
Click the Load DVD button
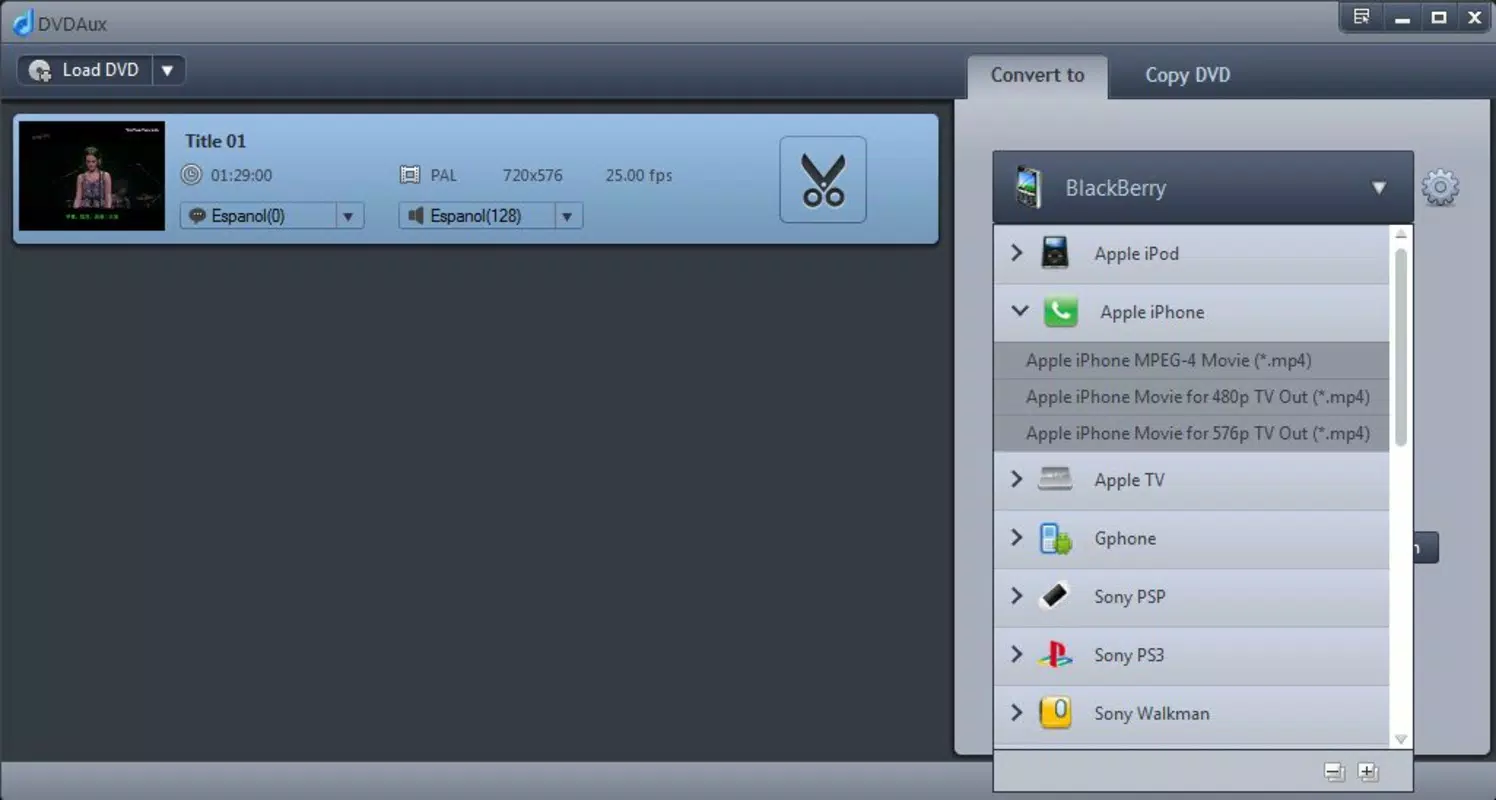(85, 70)
